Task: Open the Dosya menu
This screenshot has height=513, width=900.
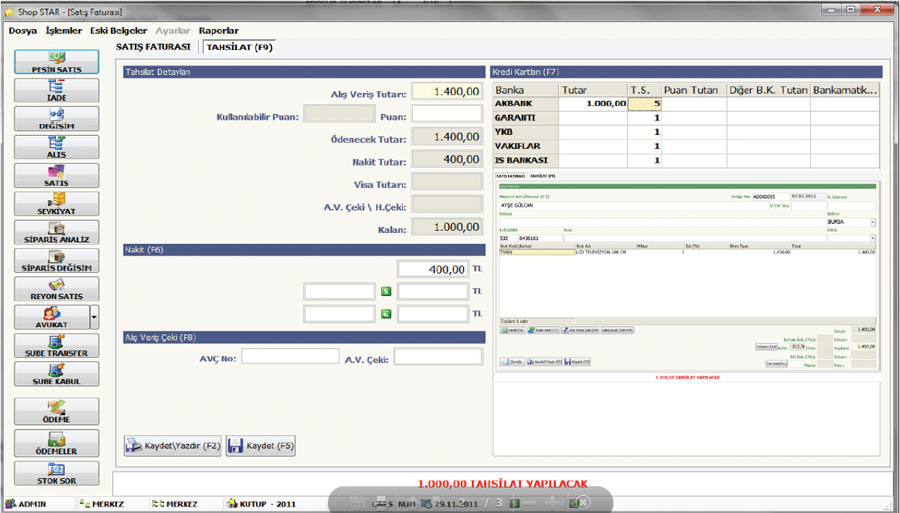Action: pyautogui.click(x=23, y=31)
